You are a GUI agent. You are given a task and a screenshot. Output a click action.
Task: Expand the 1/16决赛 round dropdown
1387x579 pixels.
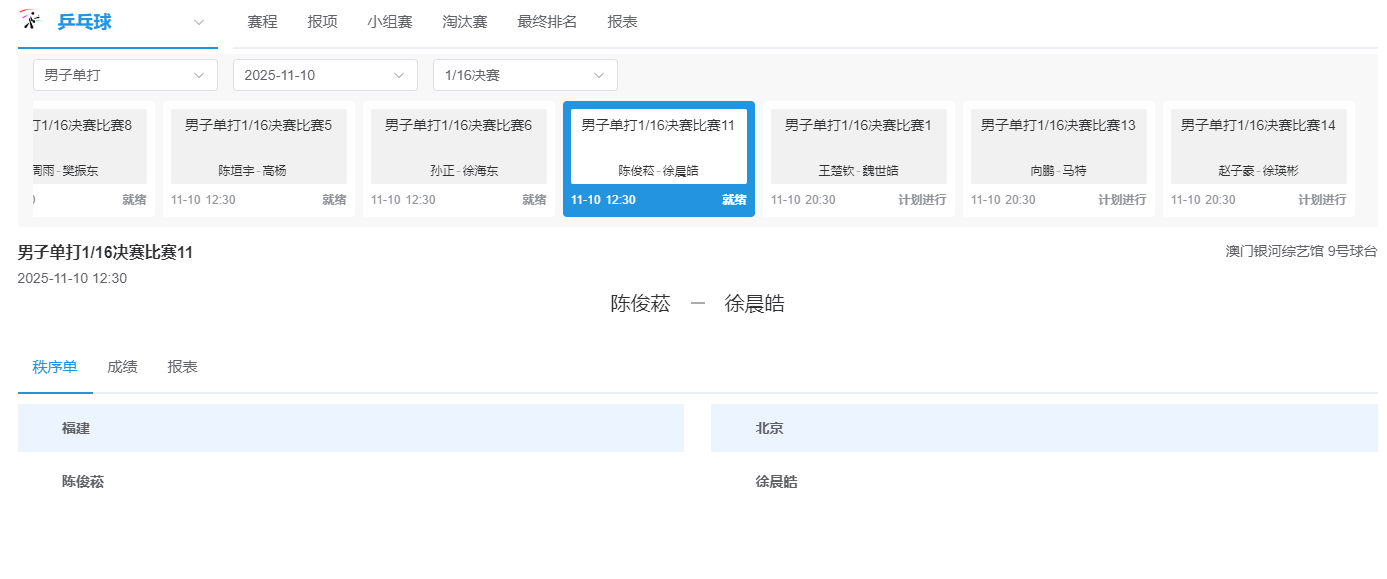(524, 74)
